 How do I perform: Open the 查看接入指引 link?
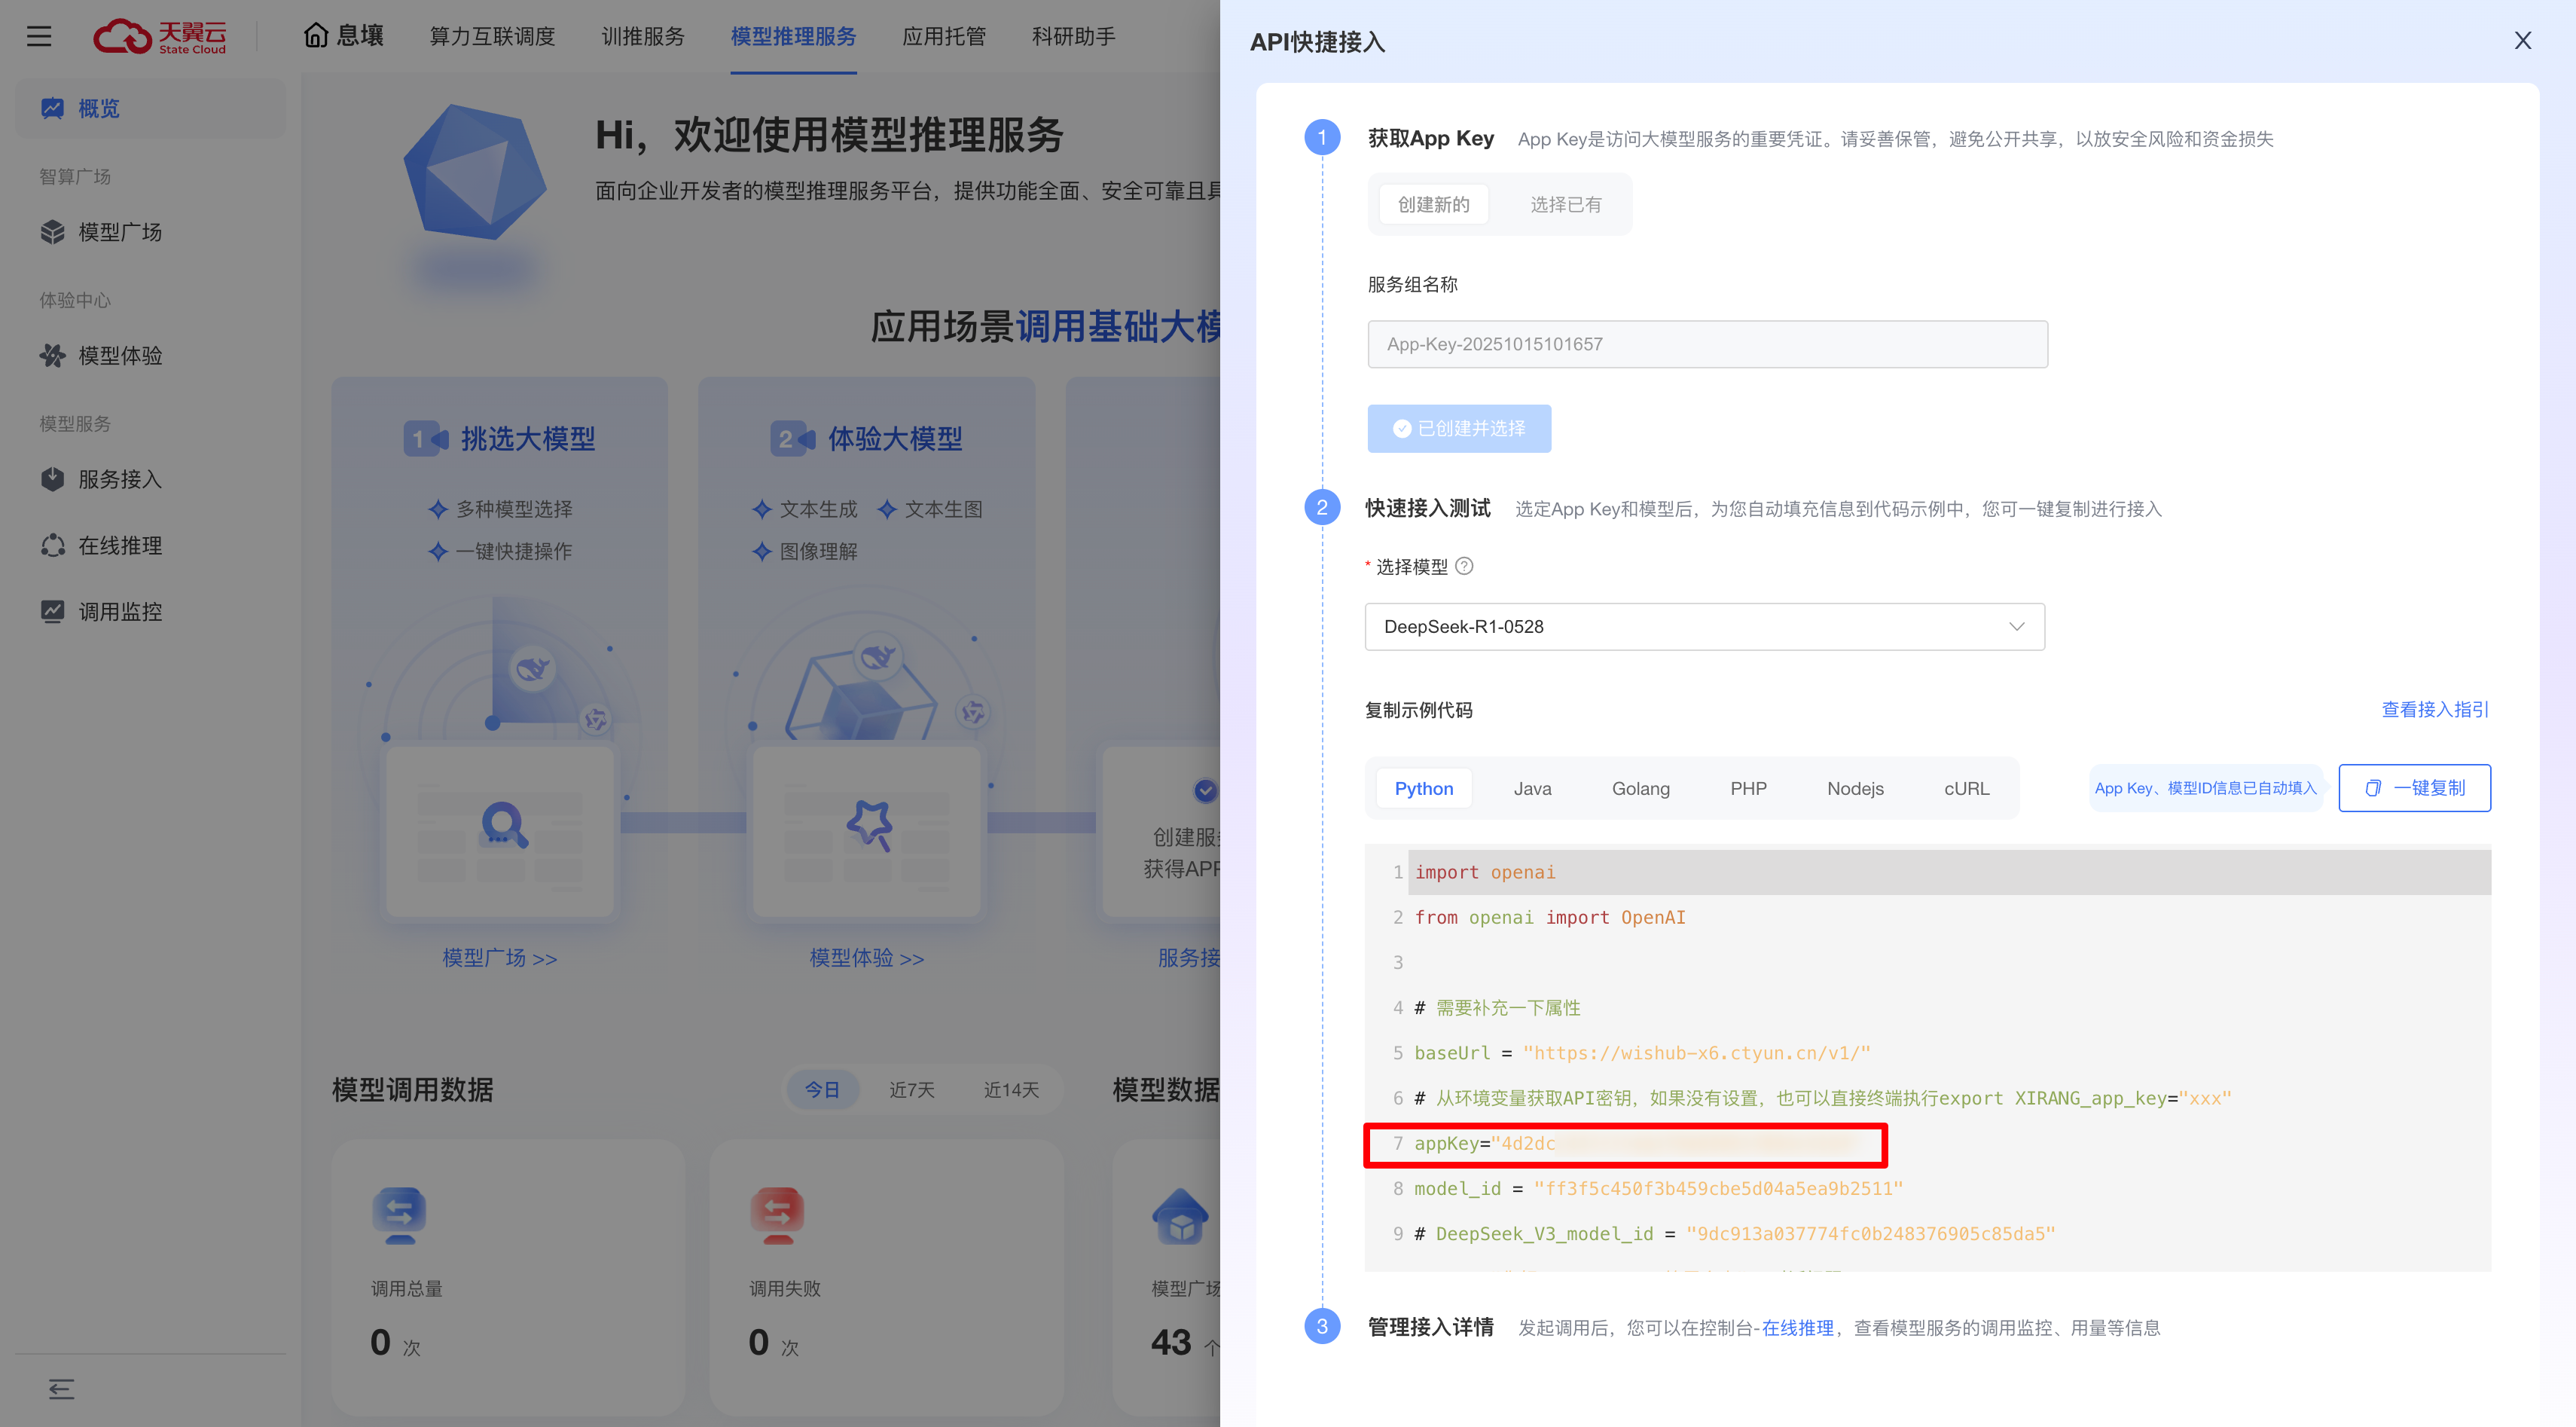(2434, 709)
